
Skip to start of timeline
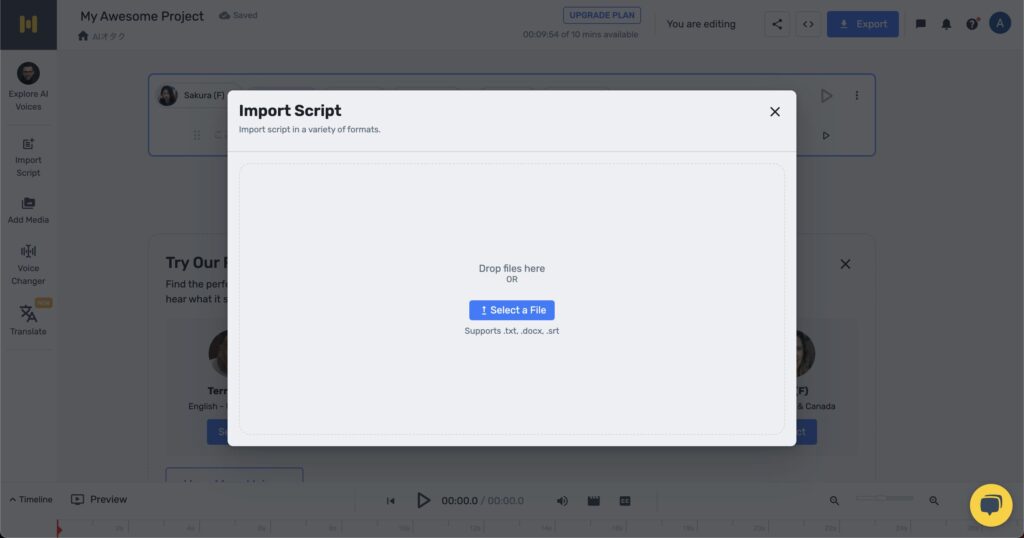click(x=391, y=501)
